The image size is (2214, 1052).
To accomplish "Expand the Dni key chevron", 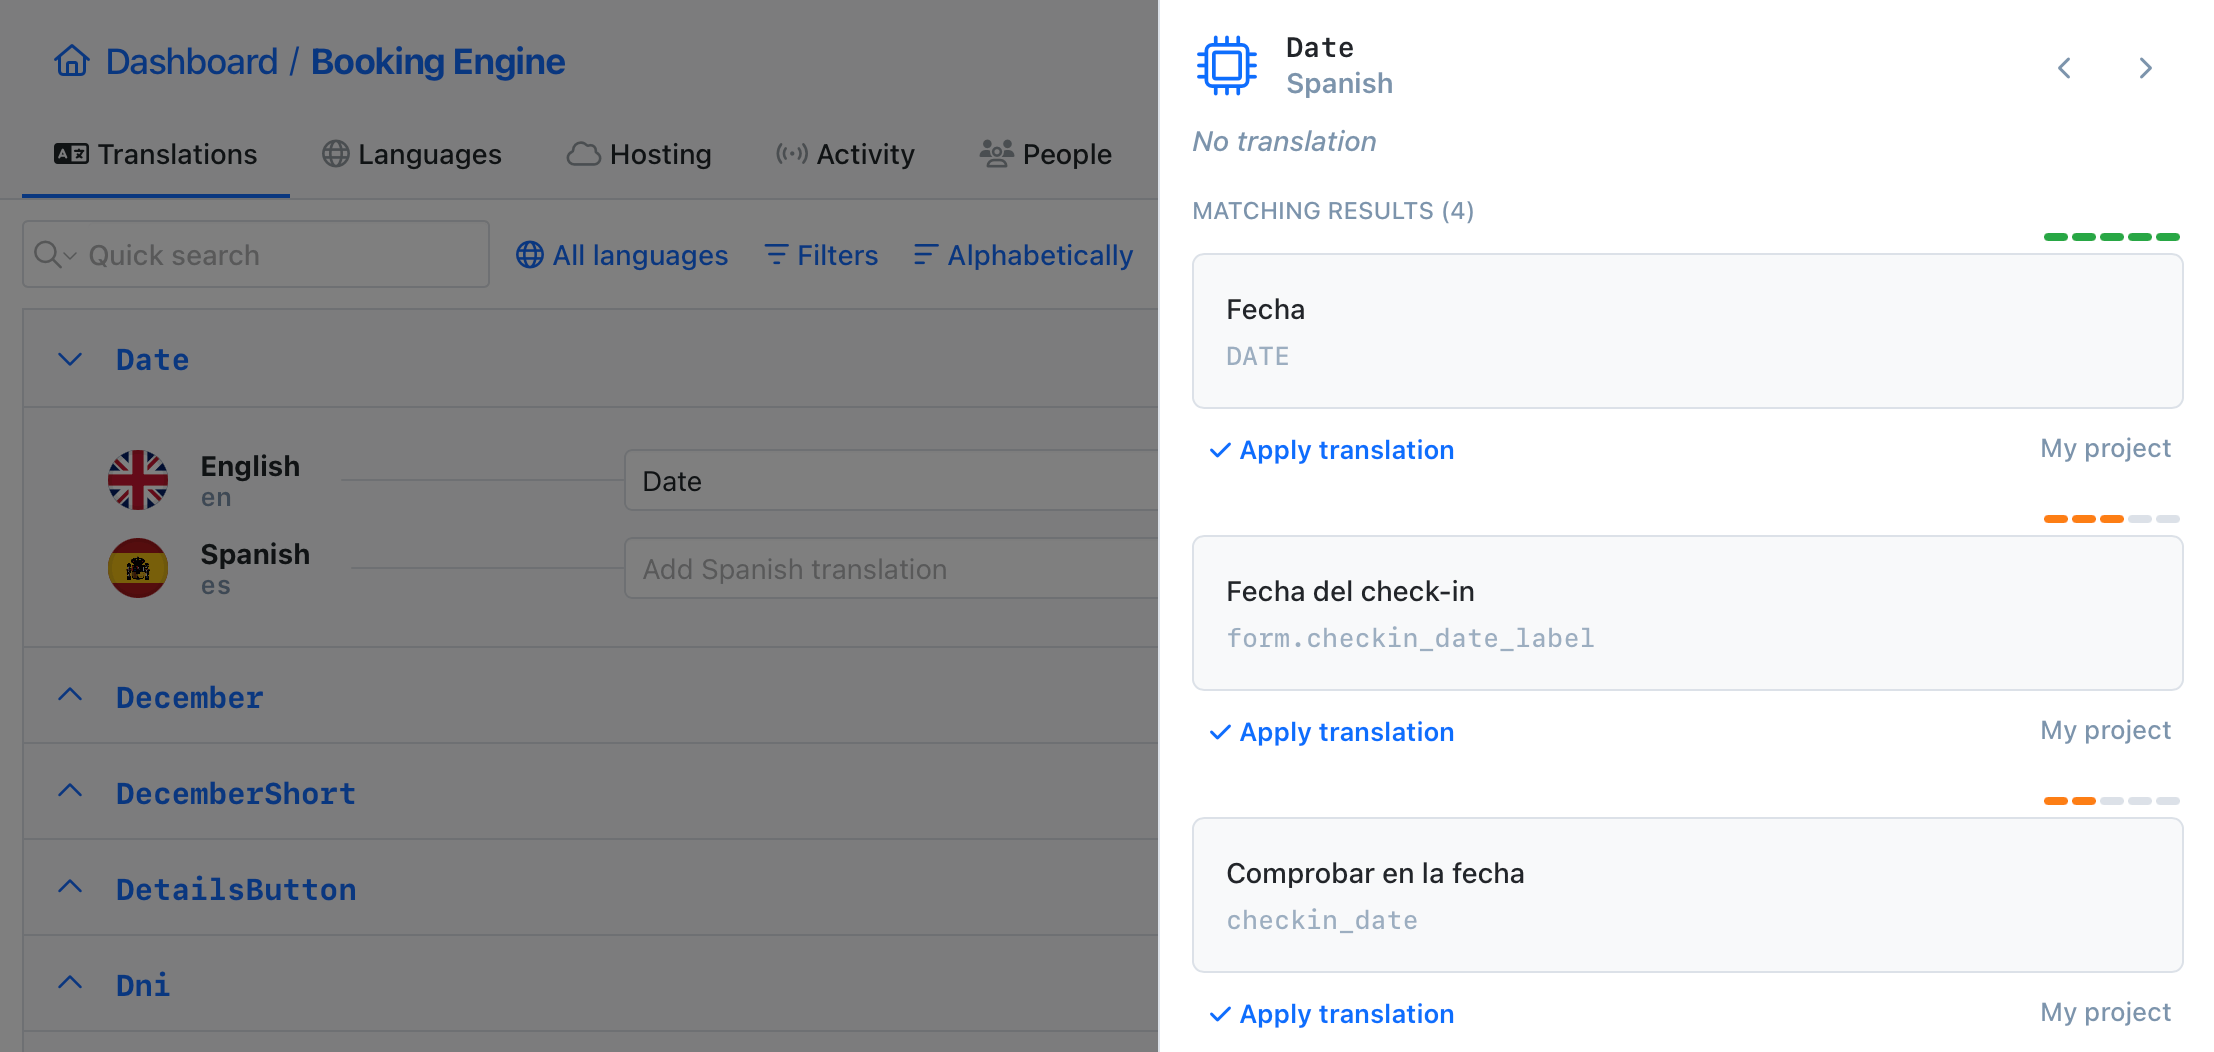I will (x=70, y=983).
